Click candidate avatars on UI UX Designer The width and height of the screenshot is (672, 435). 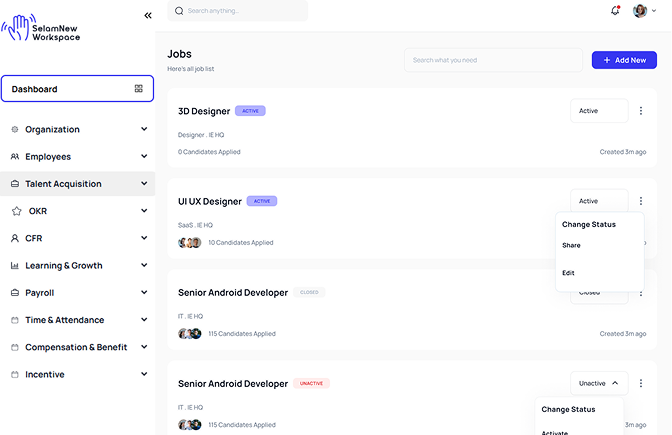[190, 243]
